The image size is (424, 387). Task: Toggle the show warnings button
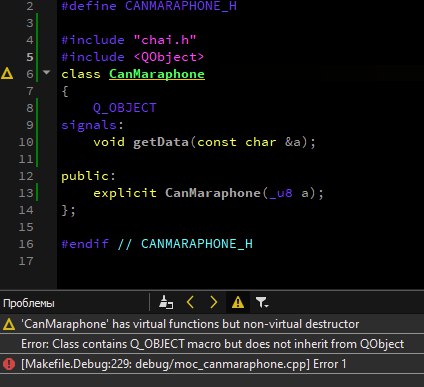point(238,303)
